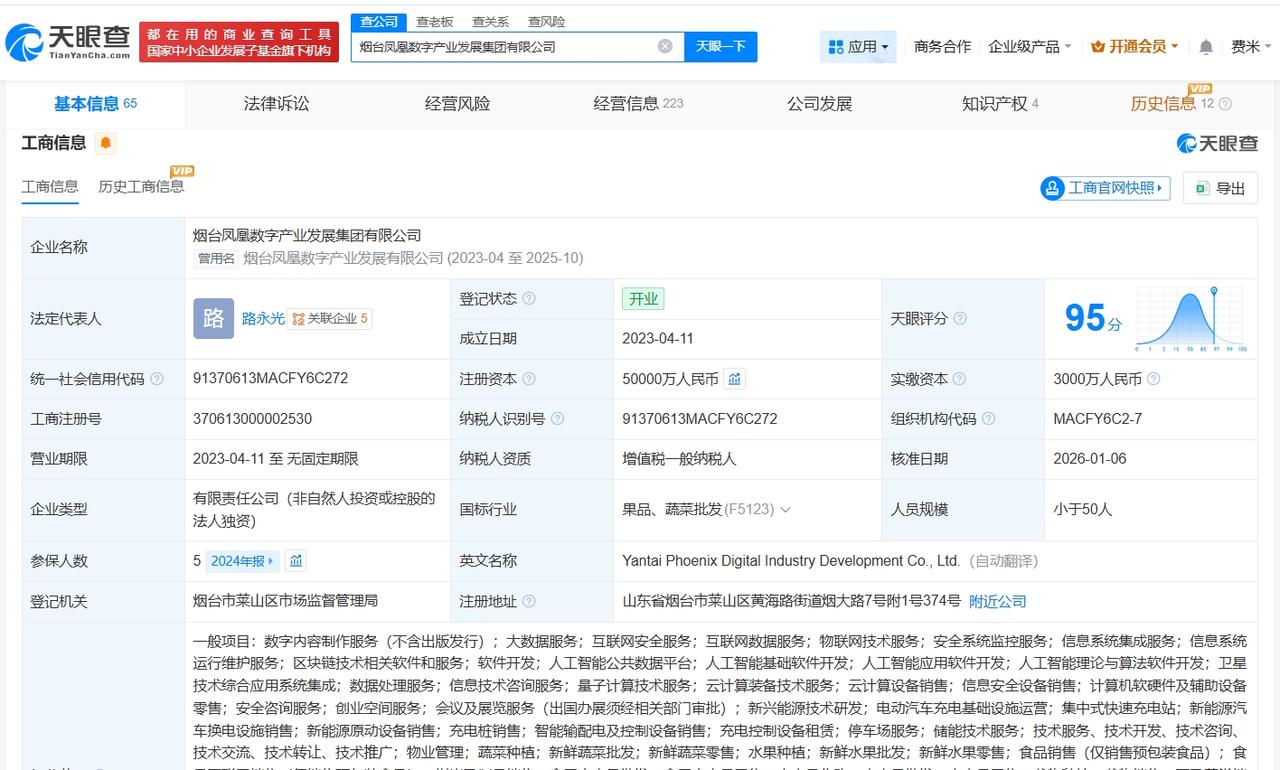Select the 查老板 search tab

(x=435, y=21)
